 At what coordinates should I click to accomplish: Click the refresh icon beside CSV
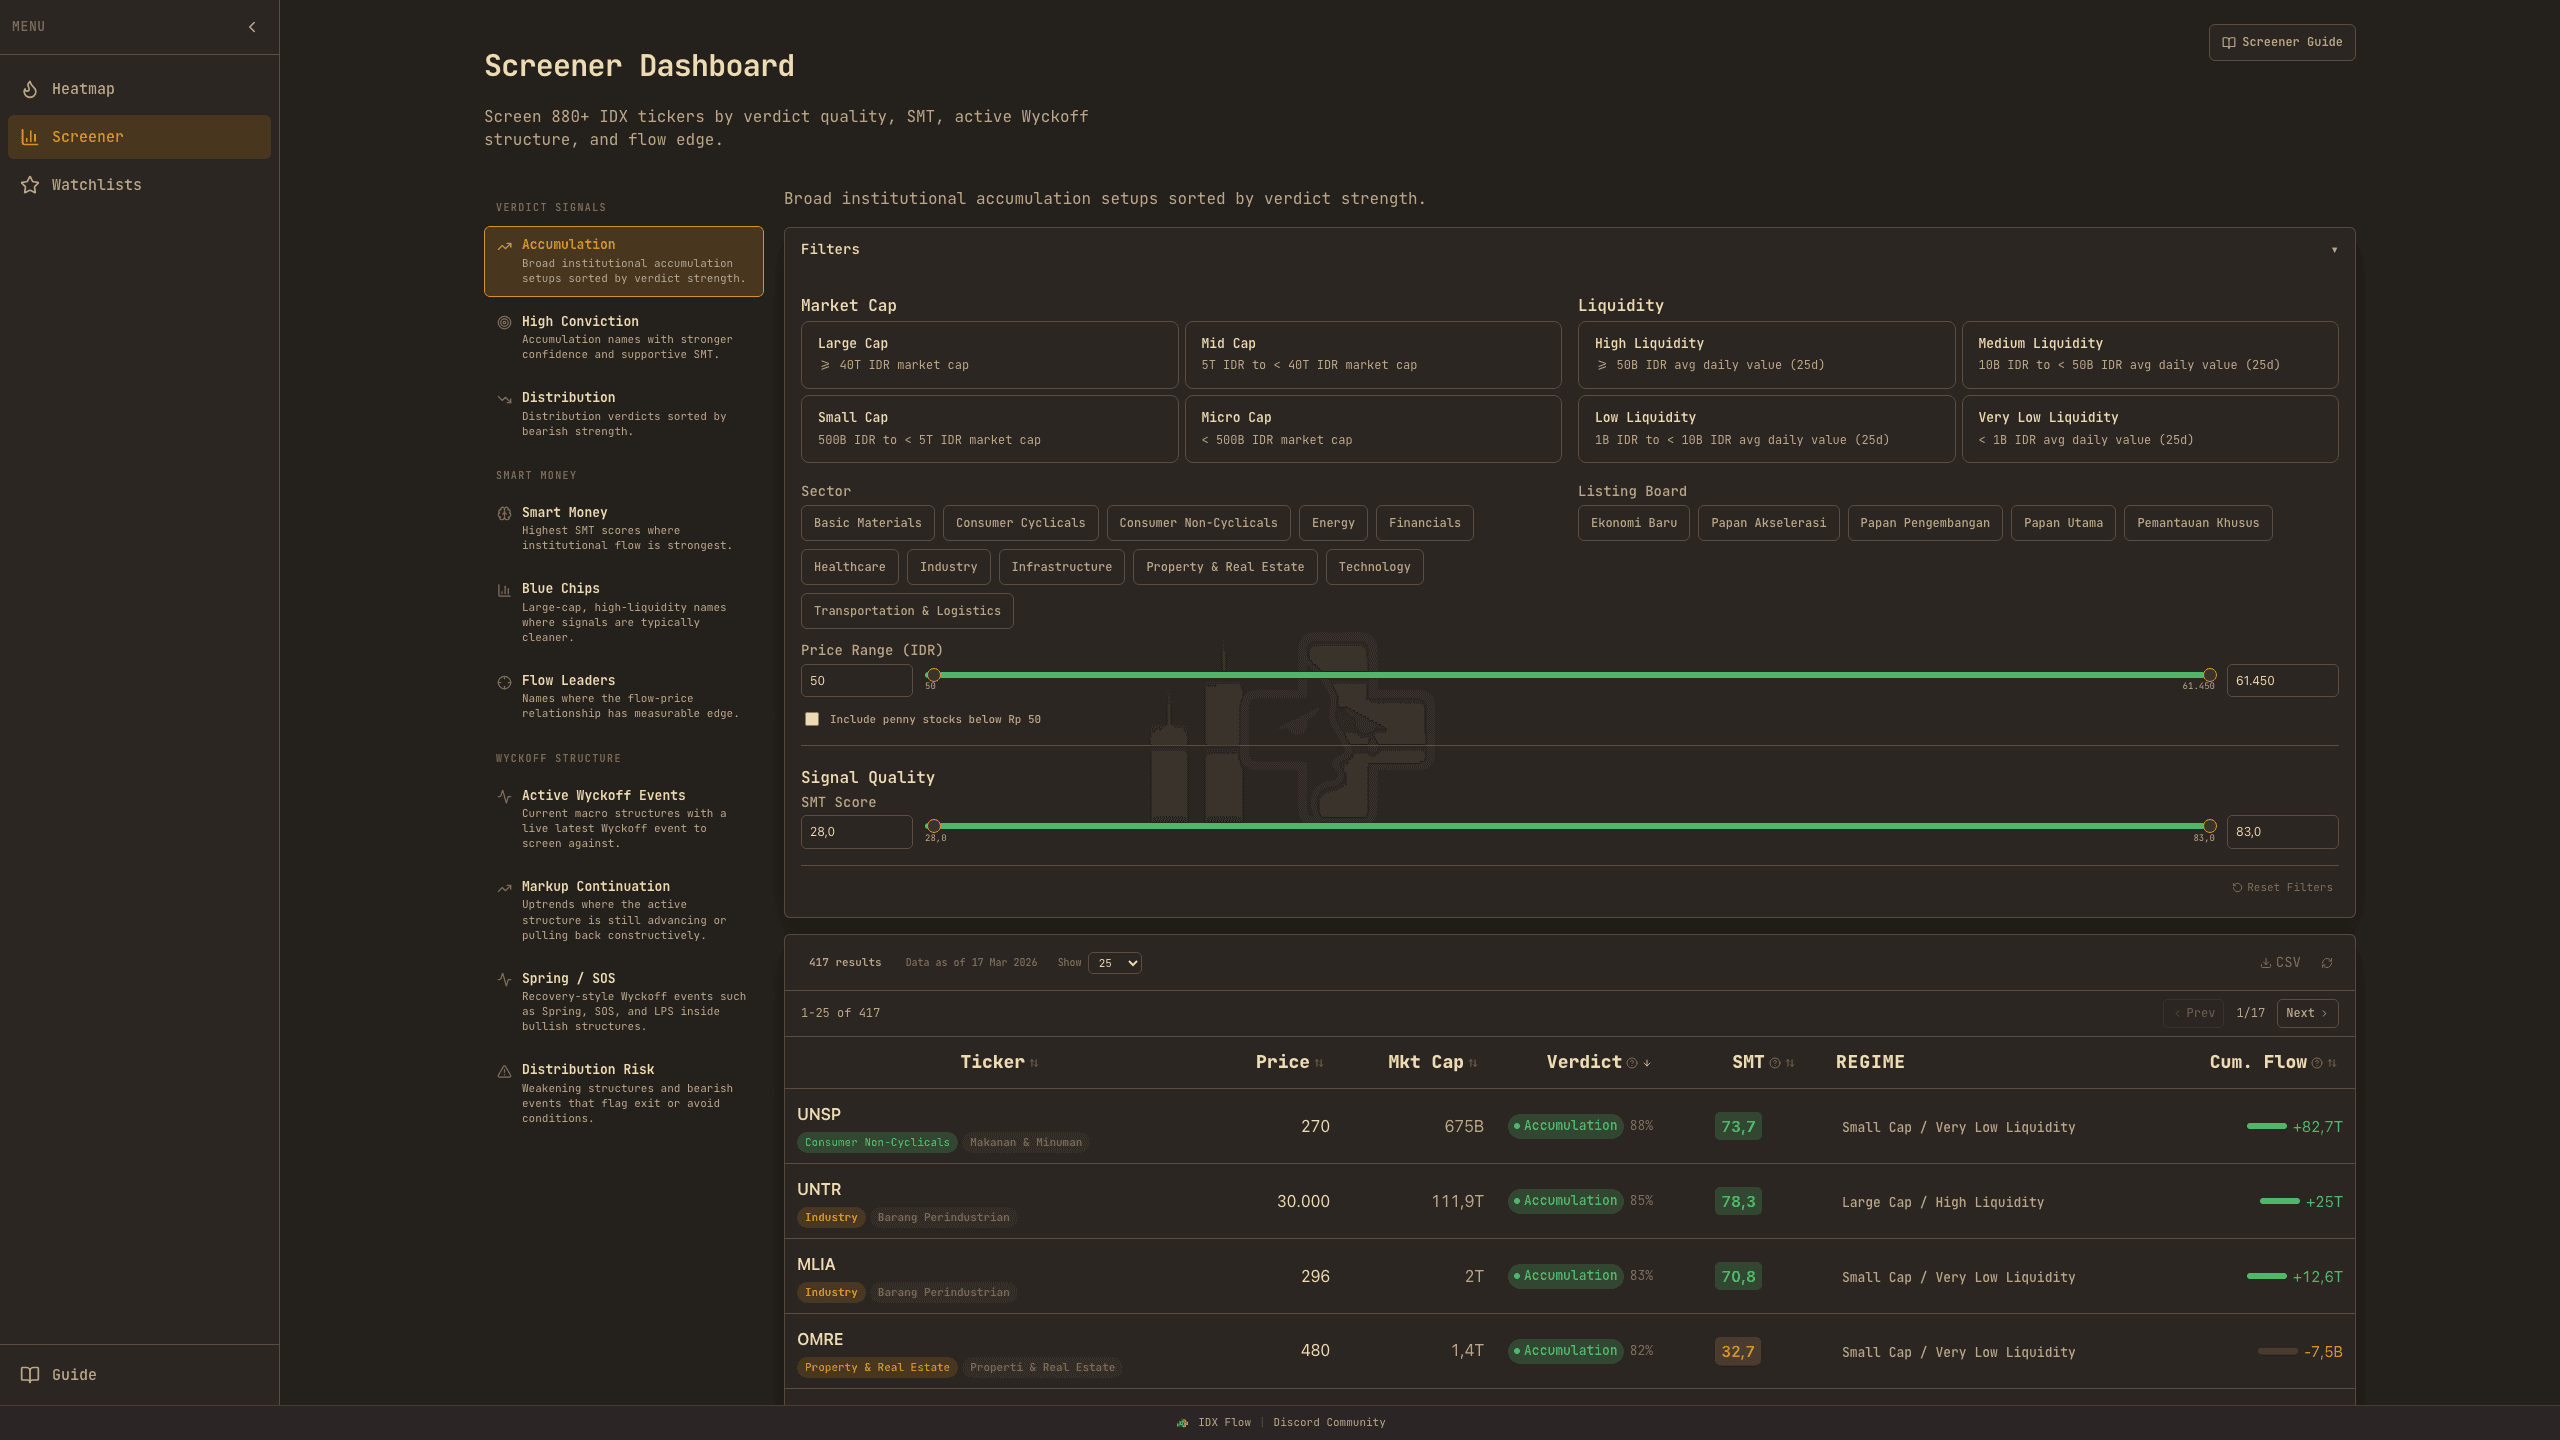[x=2327, y=963]
